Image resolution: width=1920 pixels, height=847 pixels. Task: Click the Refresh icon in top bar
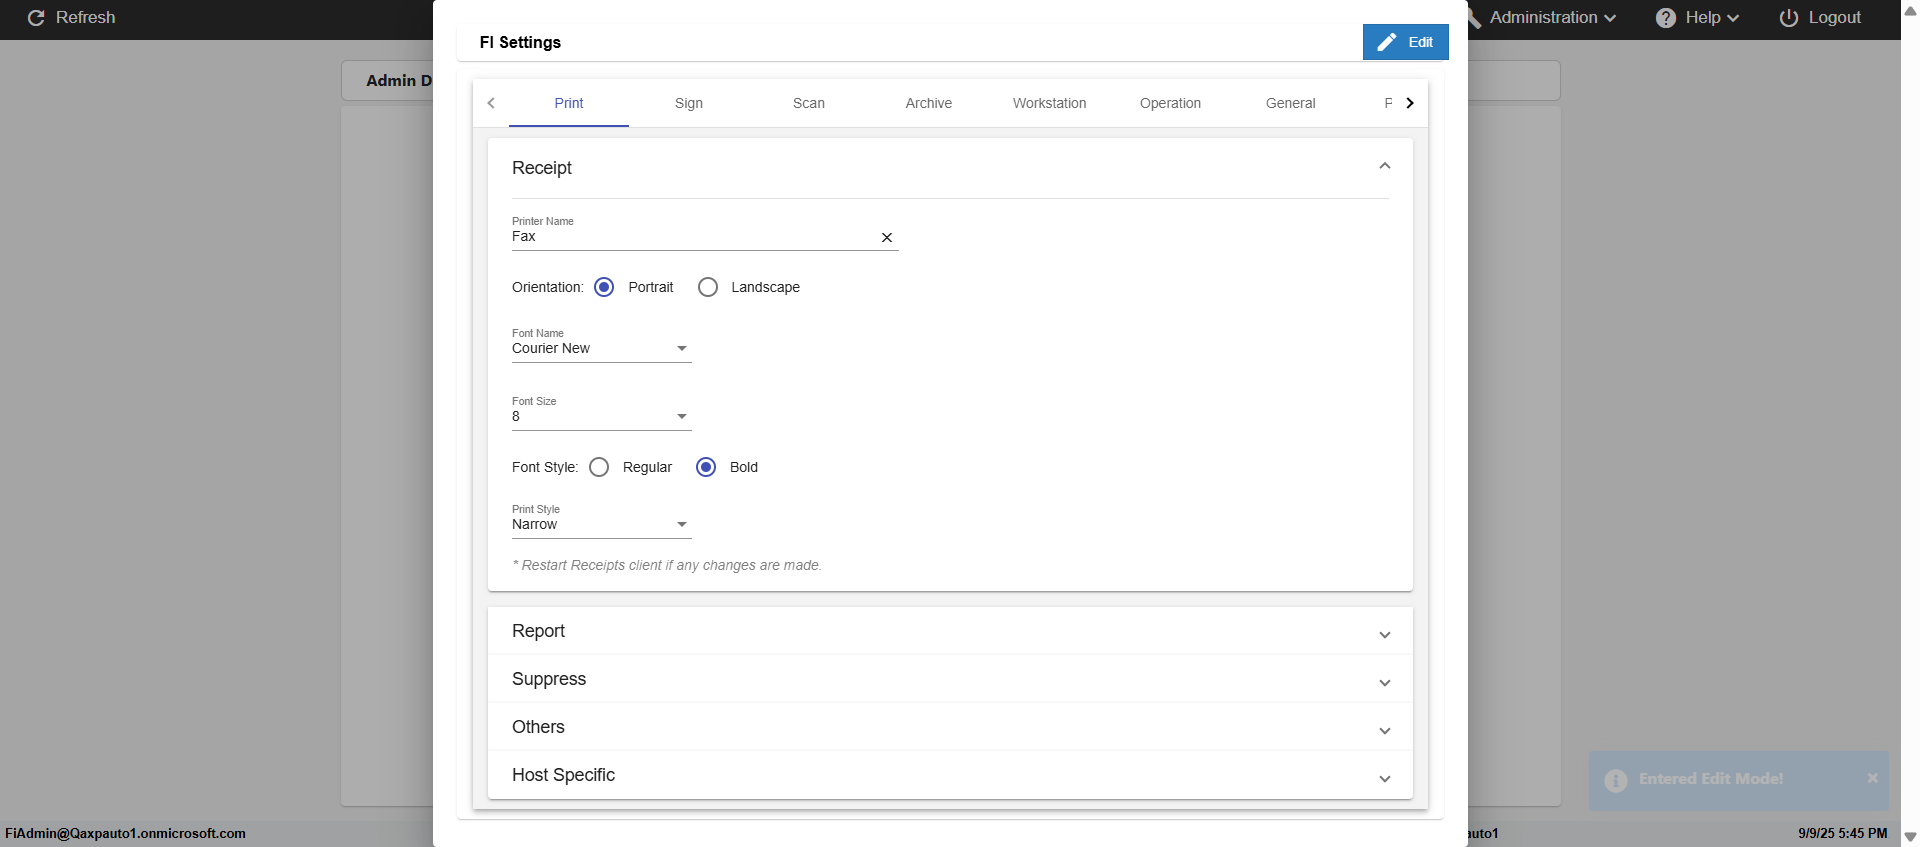tap(36, 18)
